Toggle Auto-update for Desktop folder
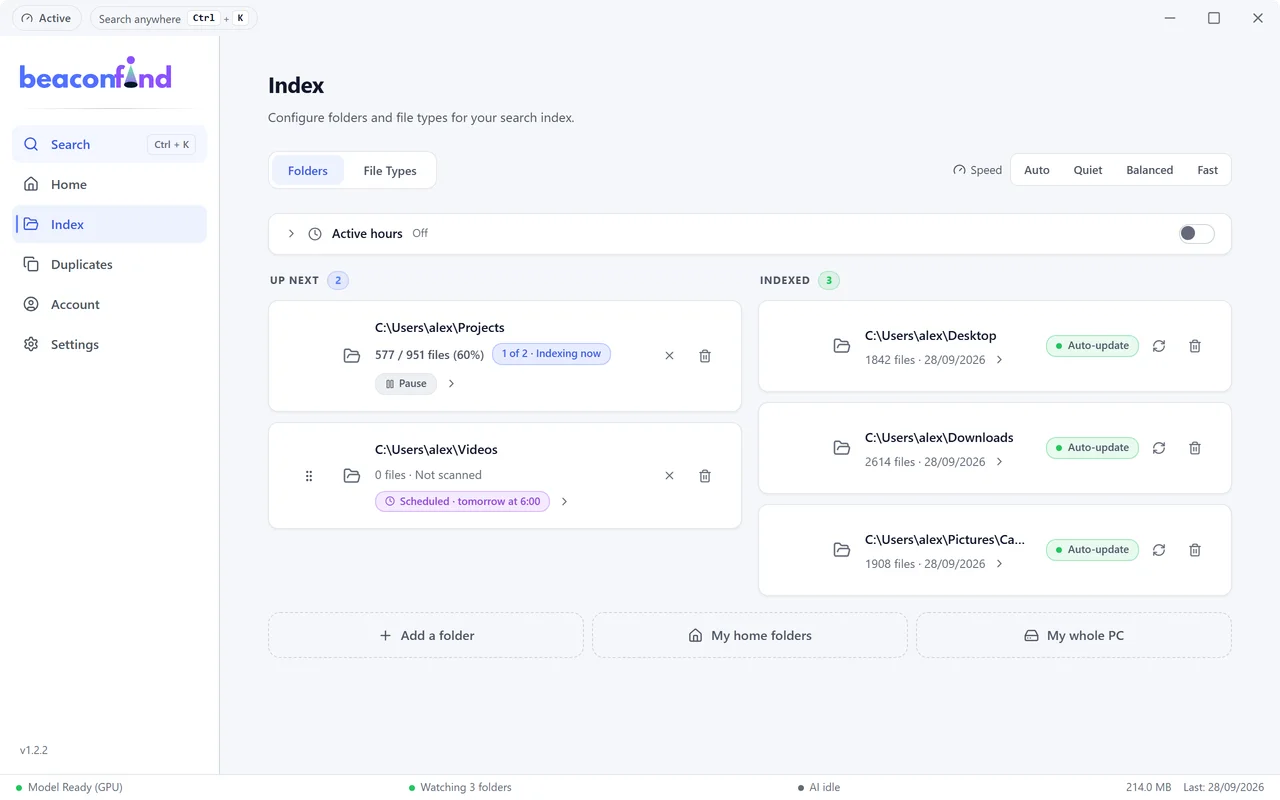Viewport: 1280px width, 800px height. point(1092,346)
